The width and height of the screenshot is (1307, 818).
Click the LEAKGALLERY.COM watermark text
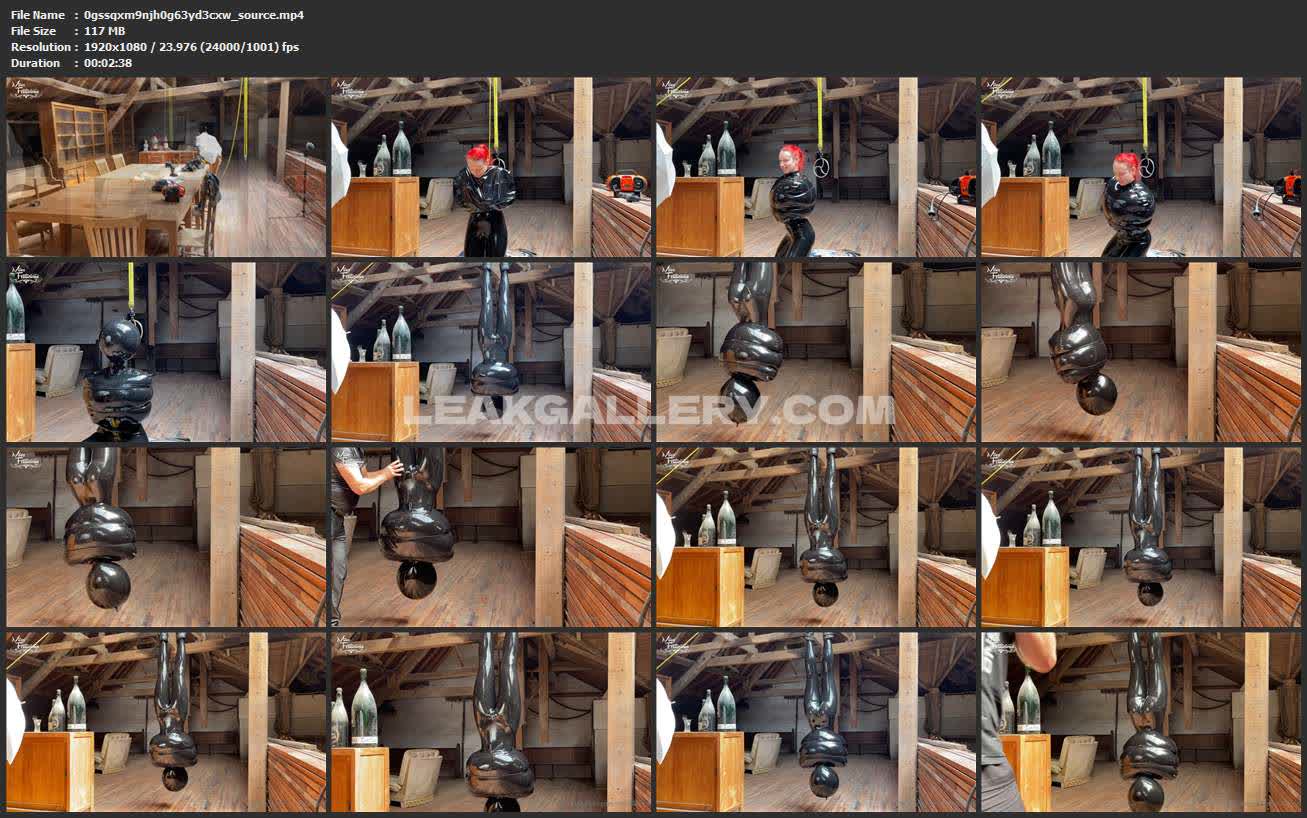[x=647, y=410]
